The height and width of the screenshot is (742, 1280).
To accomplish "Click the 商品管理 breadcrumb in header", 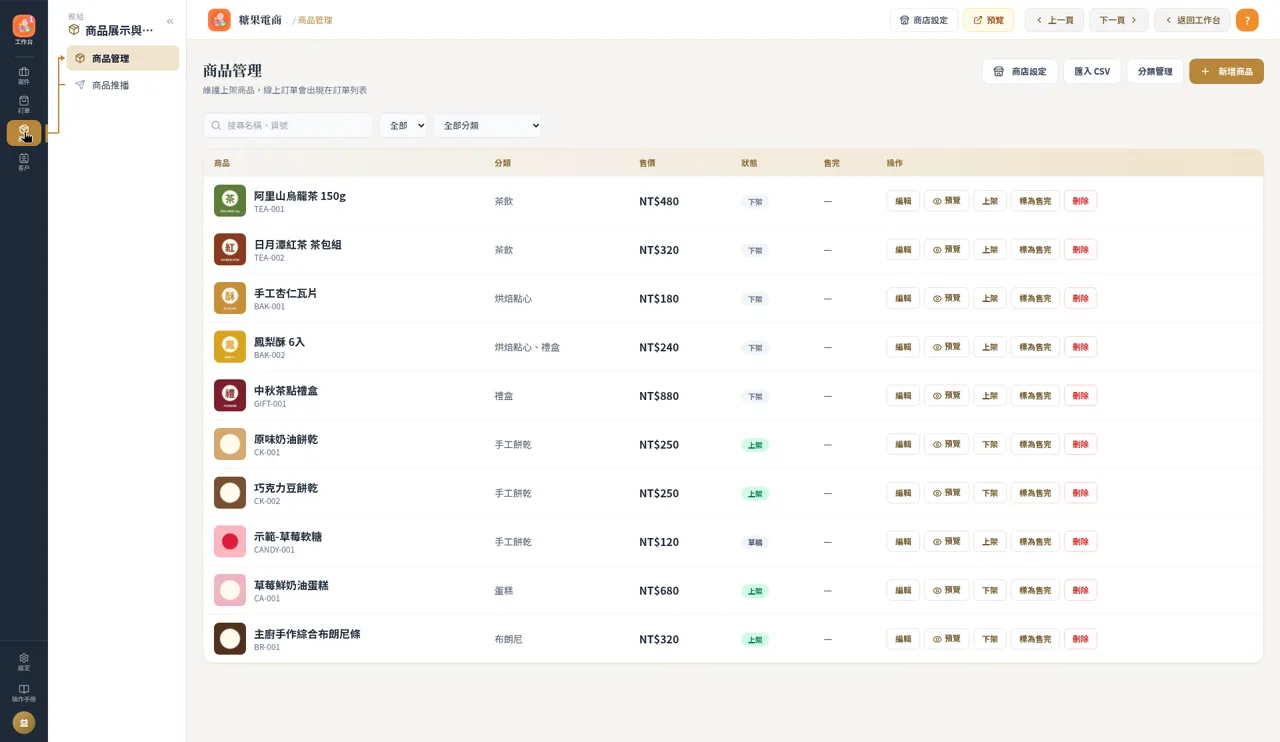I will 315,20.
